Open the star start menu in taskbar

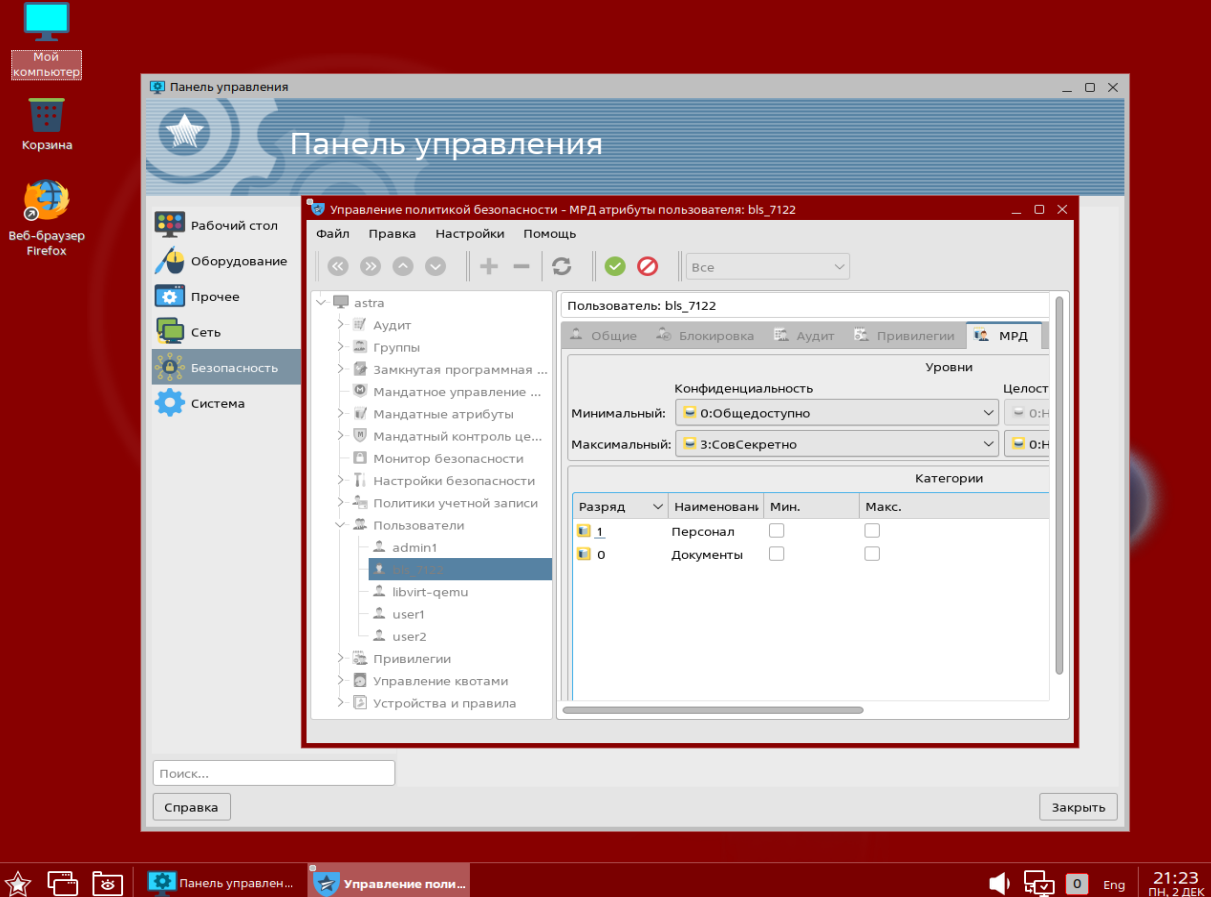[x=19, y=882]
